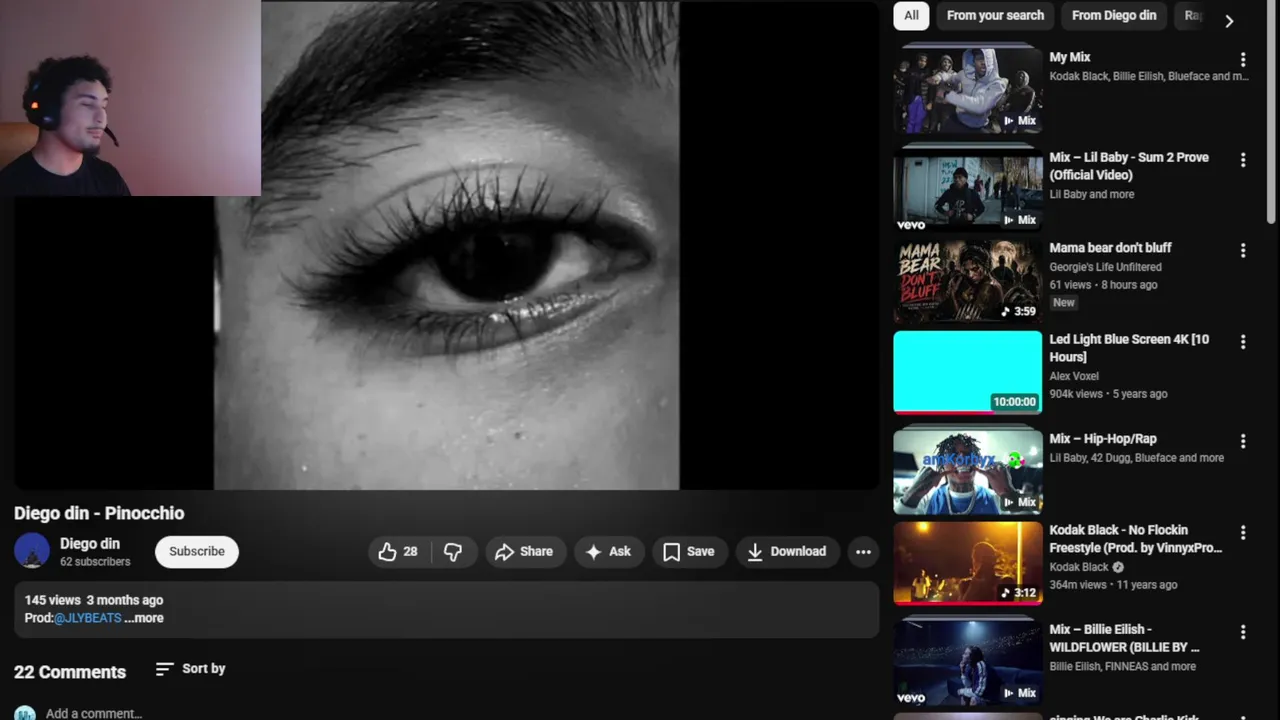Like the Diego din Pinocchio video

pos(398,551)
